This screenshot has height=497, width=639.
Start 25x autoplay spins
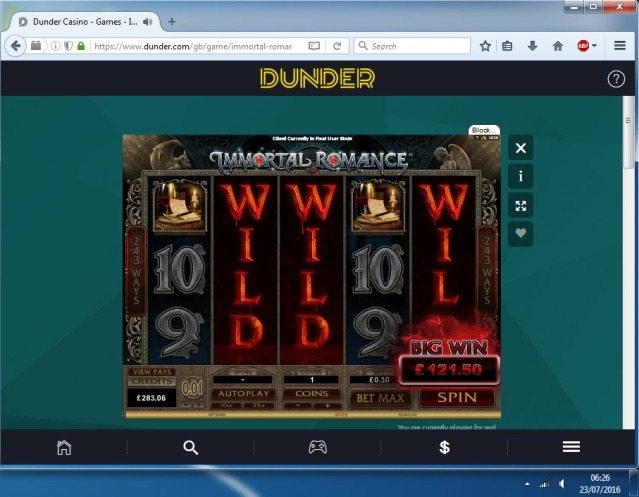tap(259, 406)
